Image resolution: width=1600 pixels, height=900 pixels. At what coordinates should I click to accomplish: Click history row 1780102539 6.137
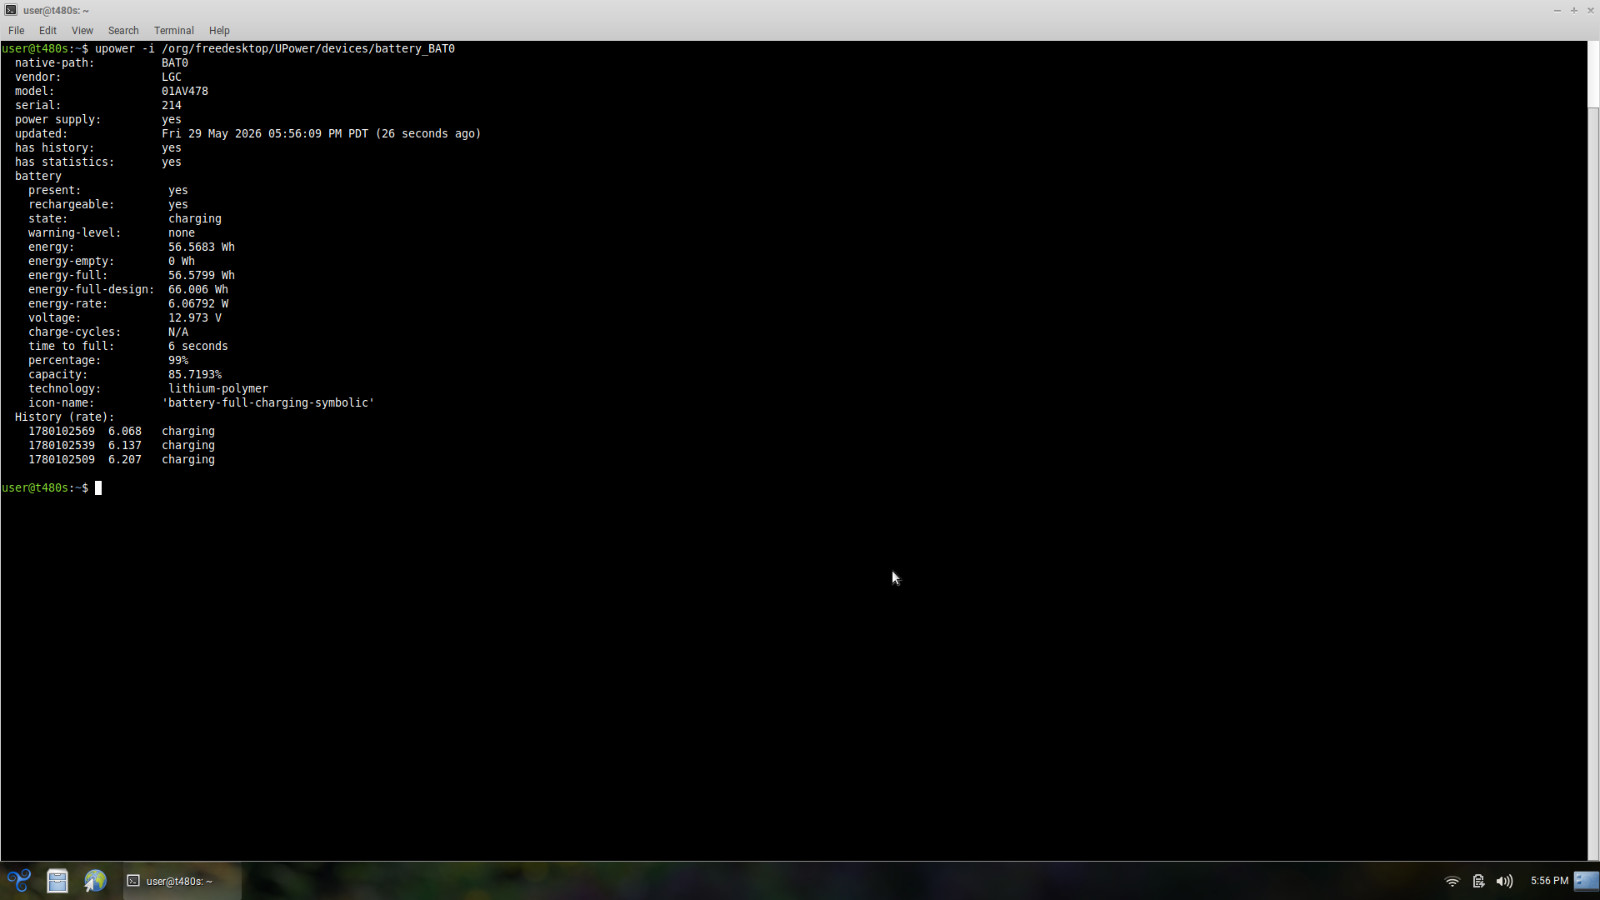tap(121, 446)
